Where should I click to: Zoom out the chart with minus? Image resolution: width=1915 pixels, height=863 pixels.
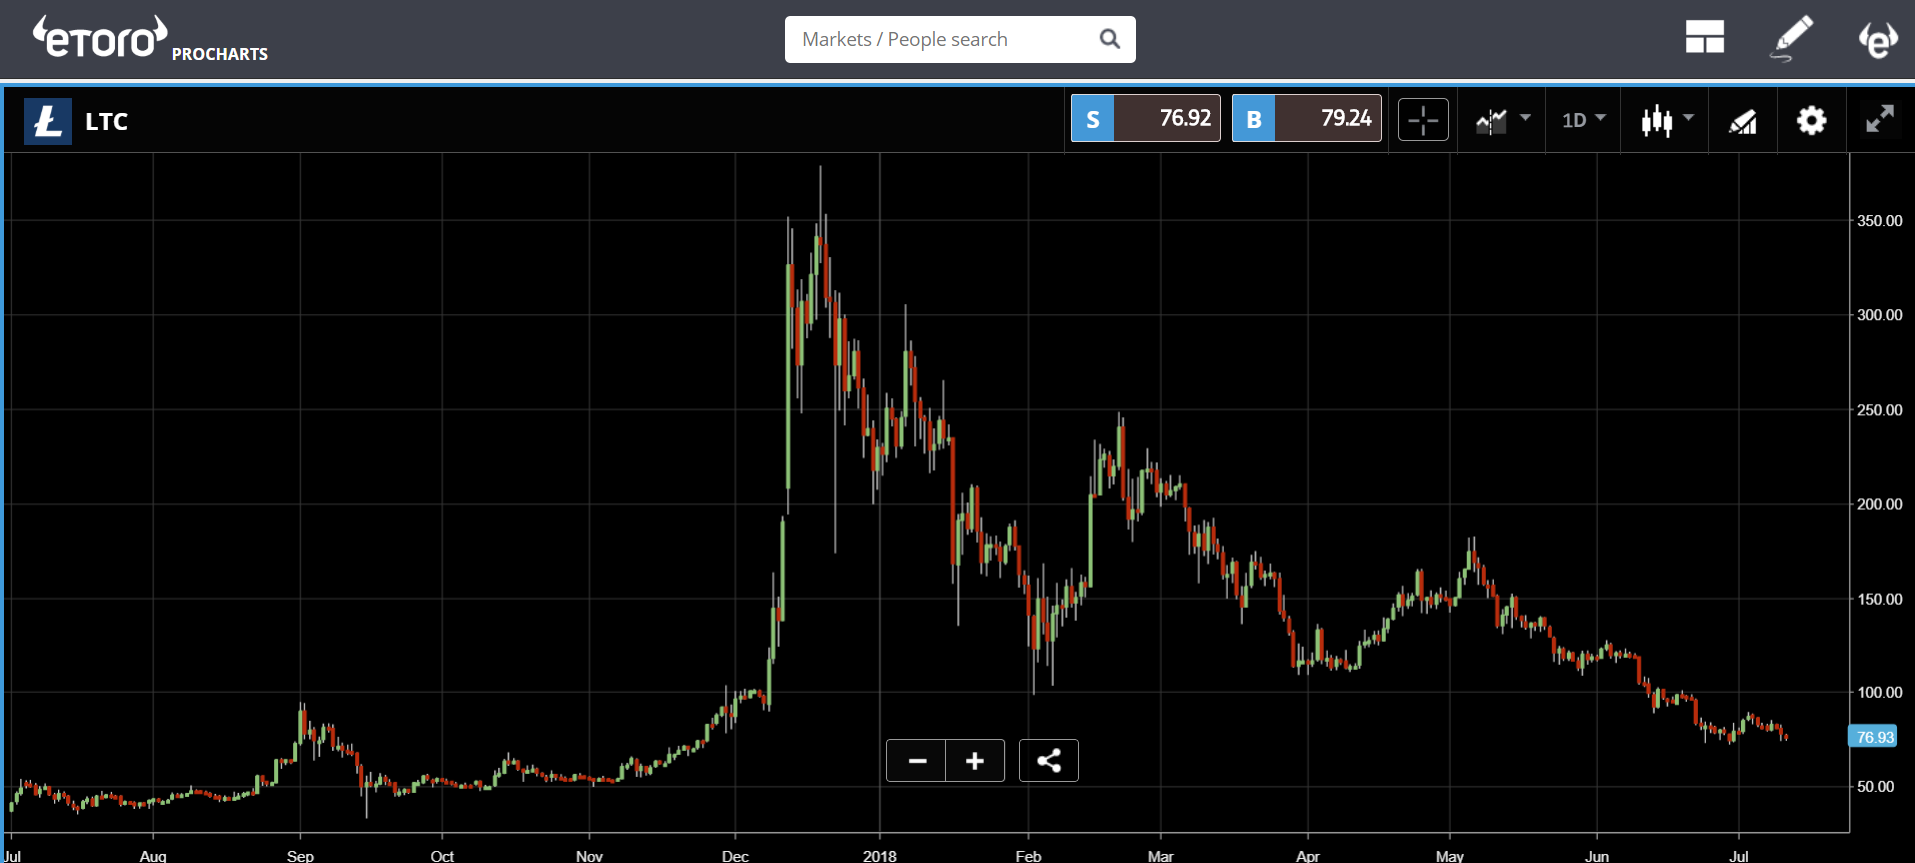(916, 761)
